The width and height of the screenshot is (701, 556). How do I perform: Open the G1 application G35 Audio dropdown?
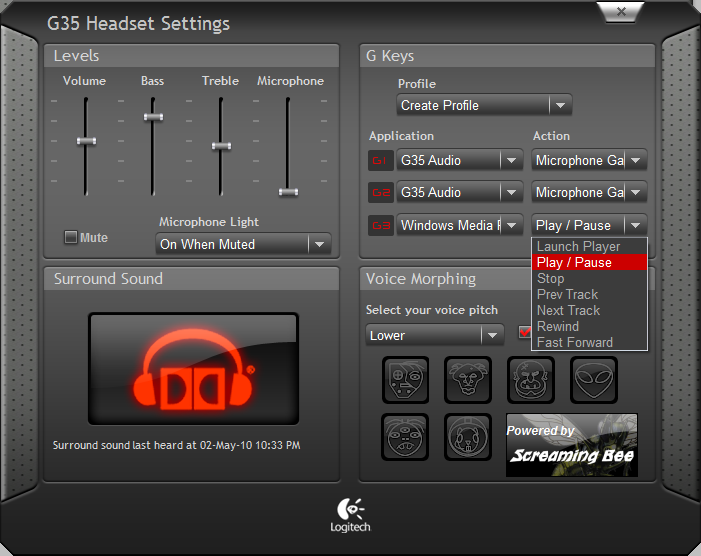click(x=460, y=160)
